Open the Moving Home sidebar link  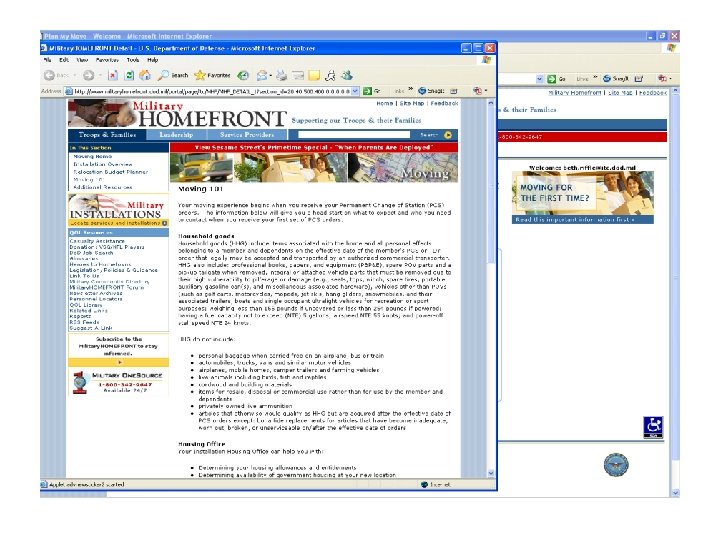point(92,156)
